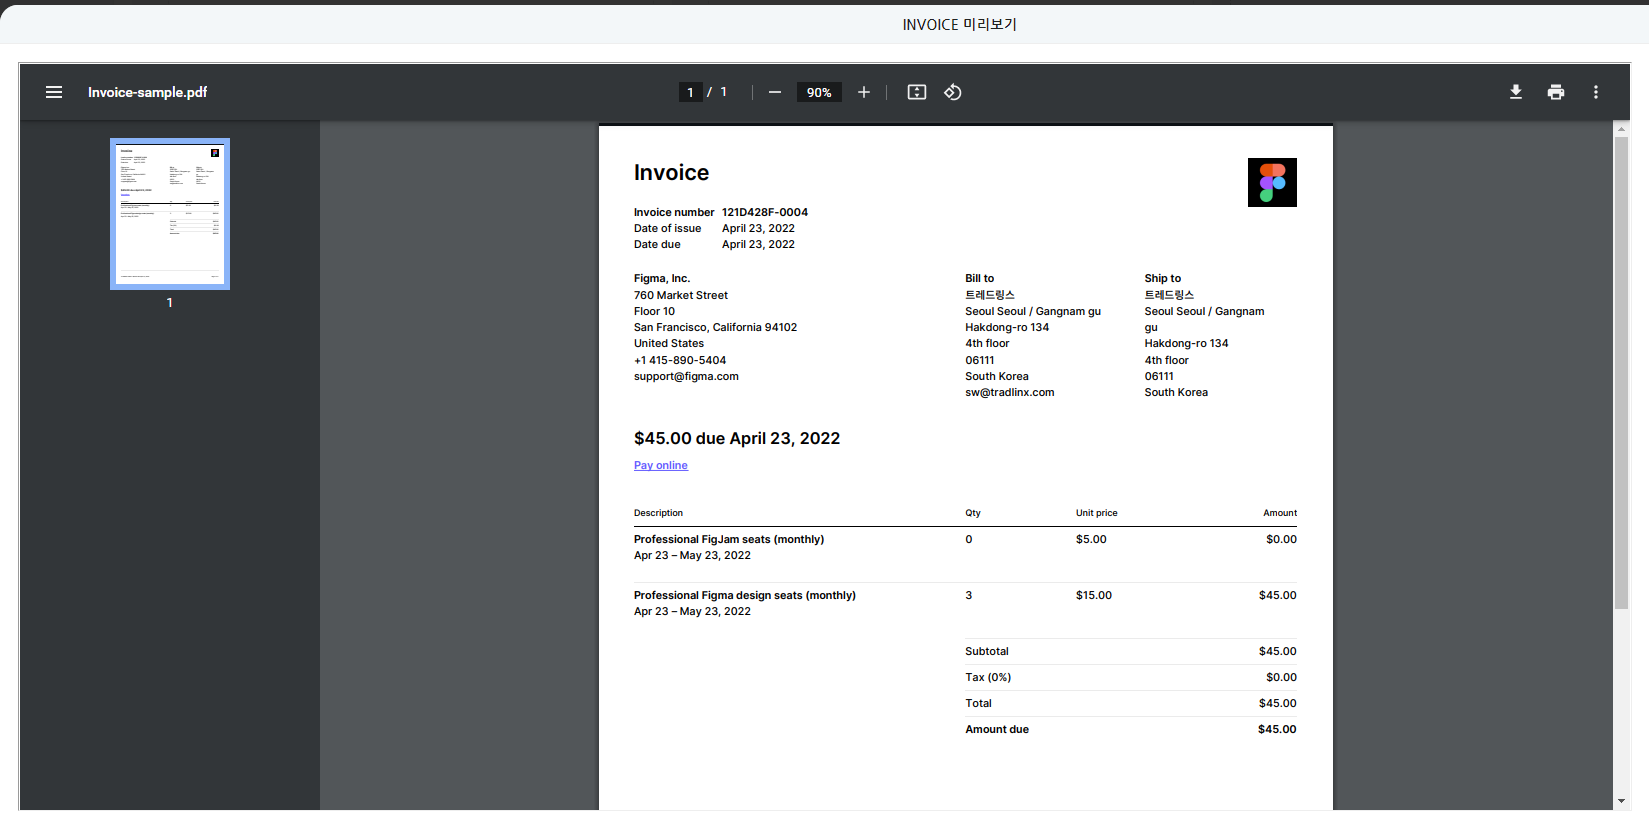1649x829 pixels.
Task: Click the Qty column header
Action: pos(973,513)
